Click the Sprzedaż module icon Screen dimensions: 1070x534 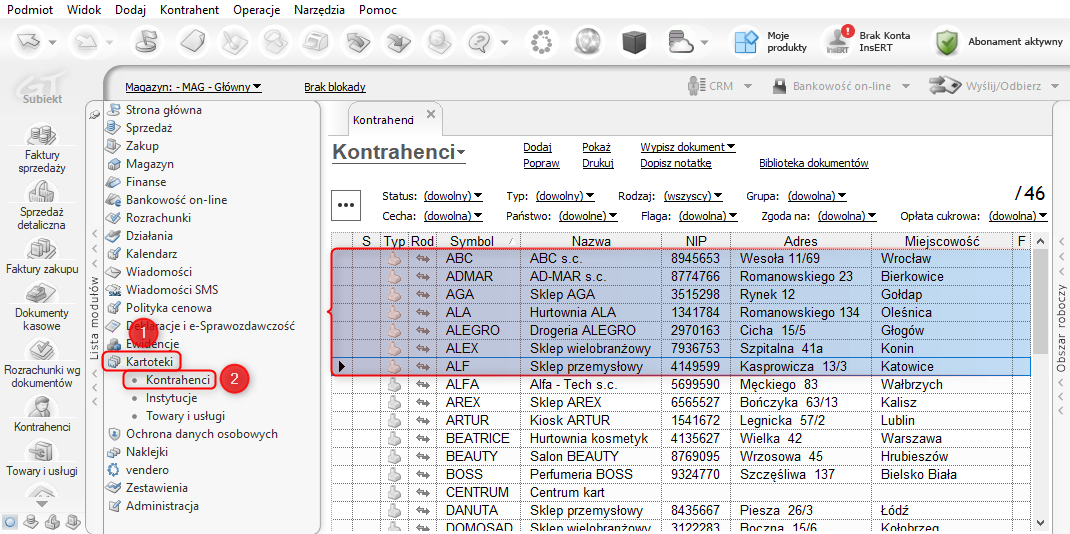click(x=113, y=128)
